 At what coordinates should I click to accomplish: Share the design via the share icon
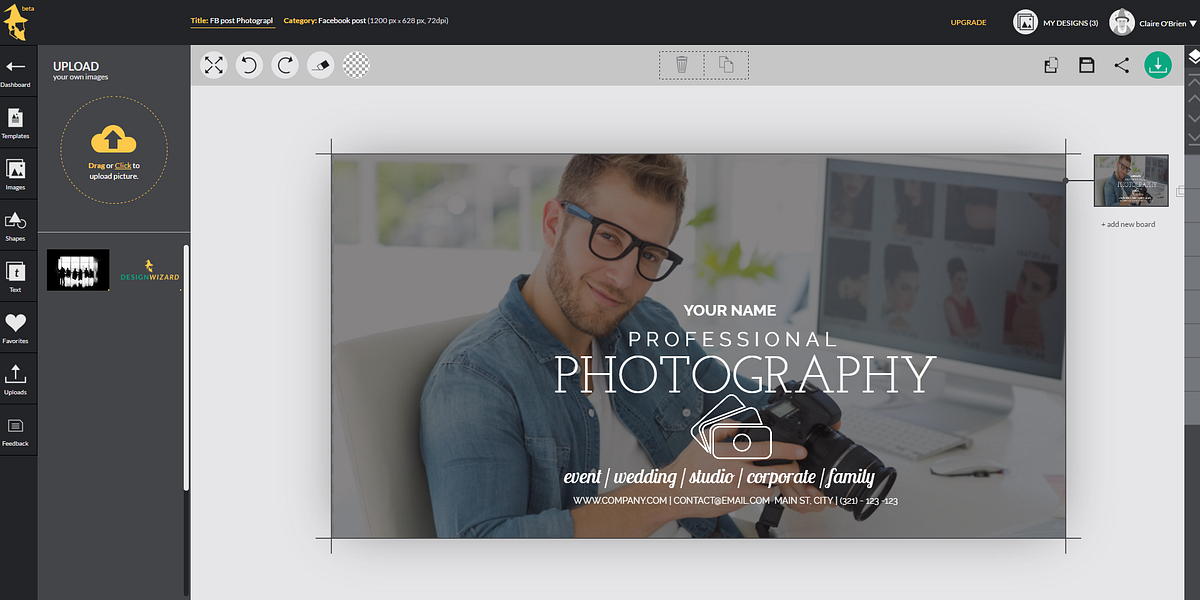click(1121, 64)
